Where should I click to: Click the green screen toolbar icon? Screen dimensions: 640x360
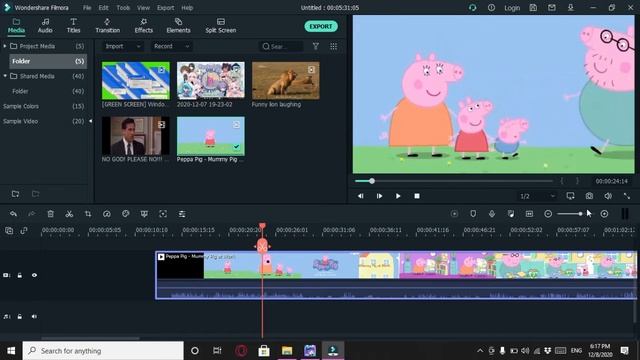click(144, 214)
